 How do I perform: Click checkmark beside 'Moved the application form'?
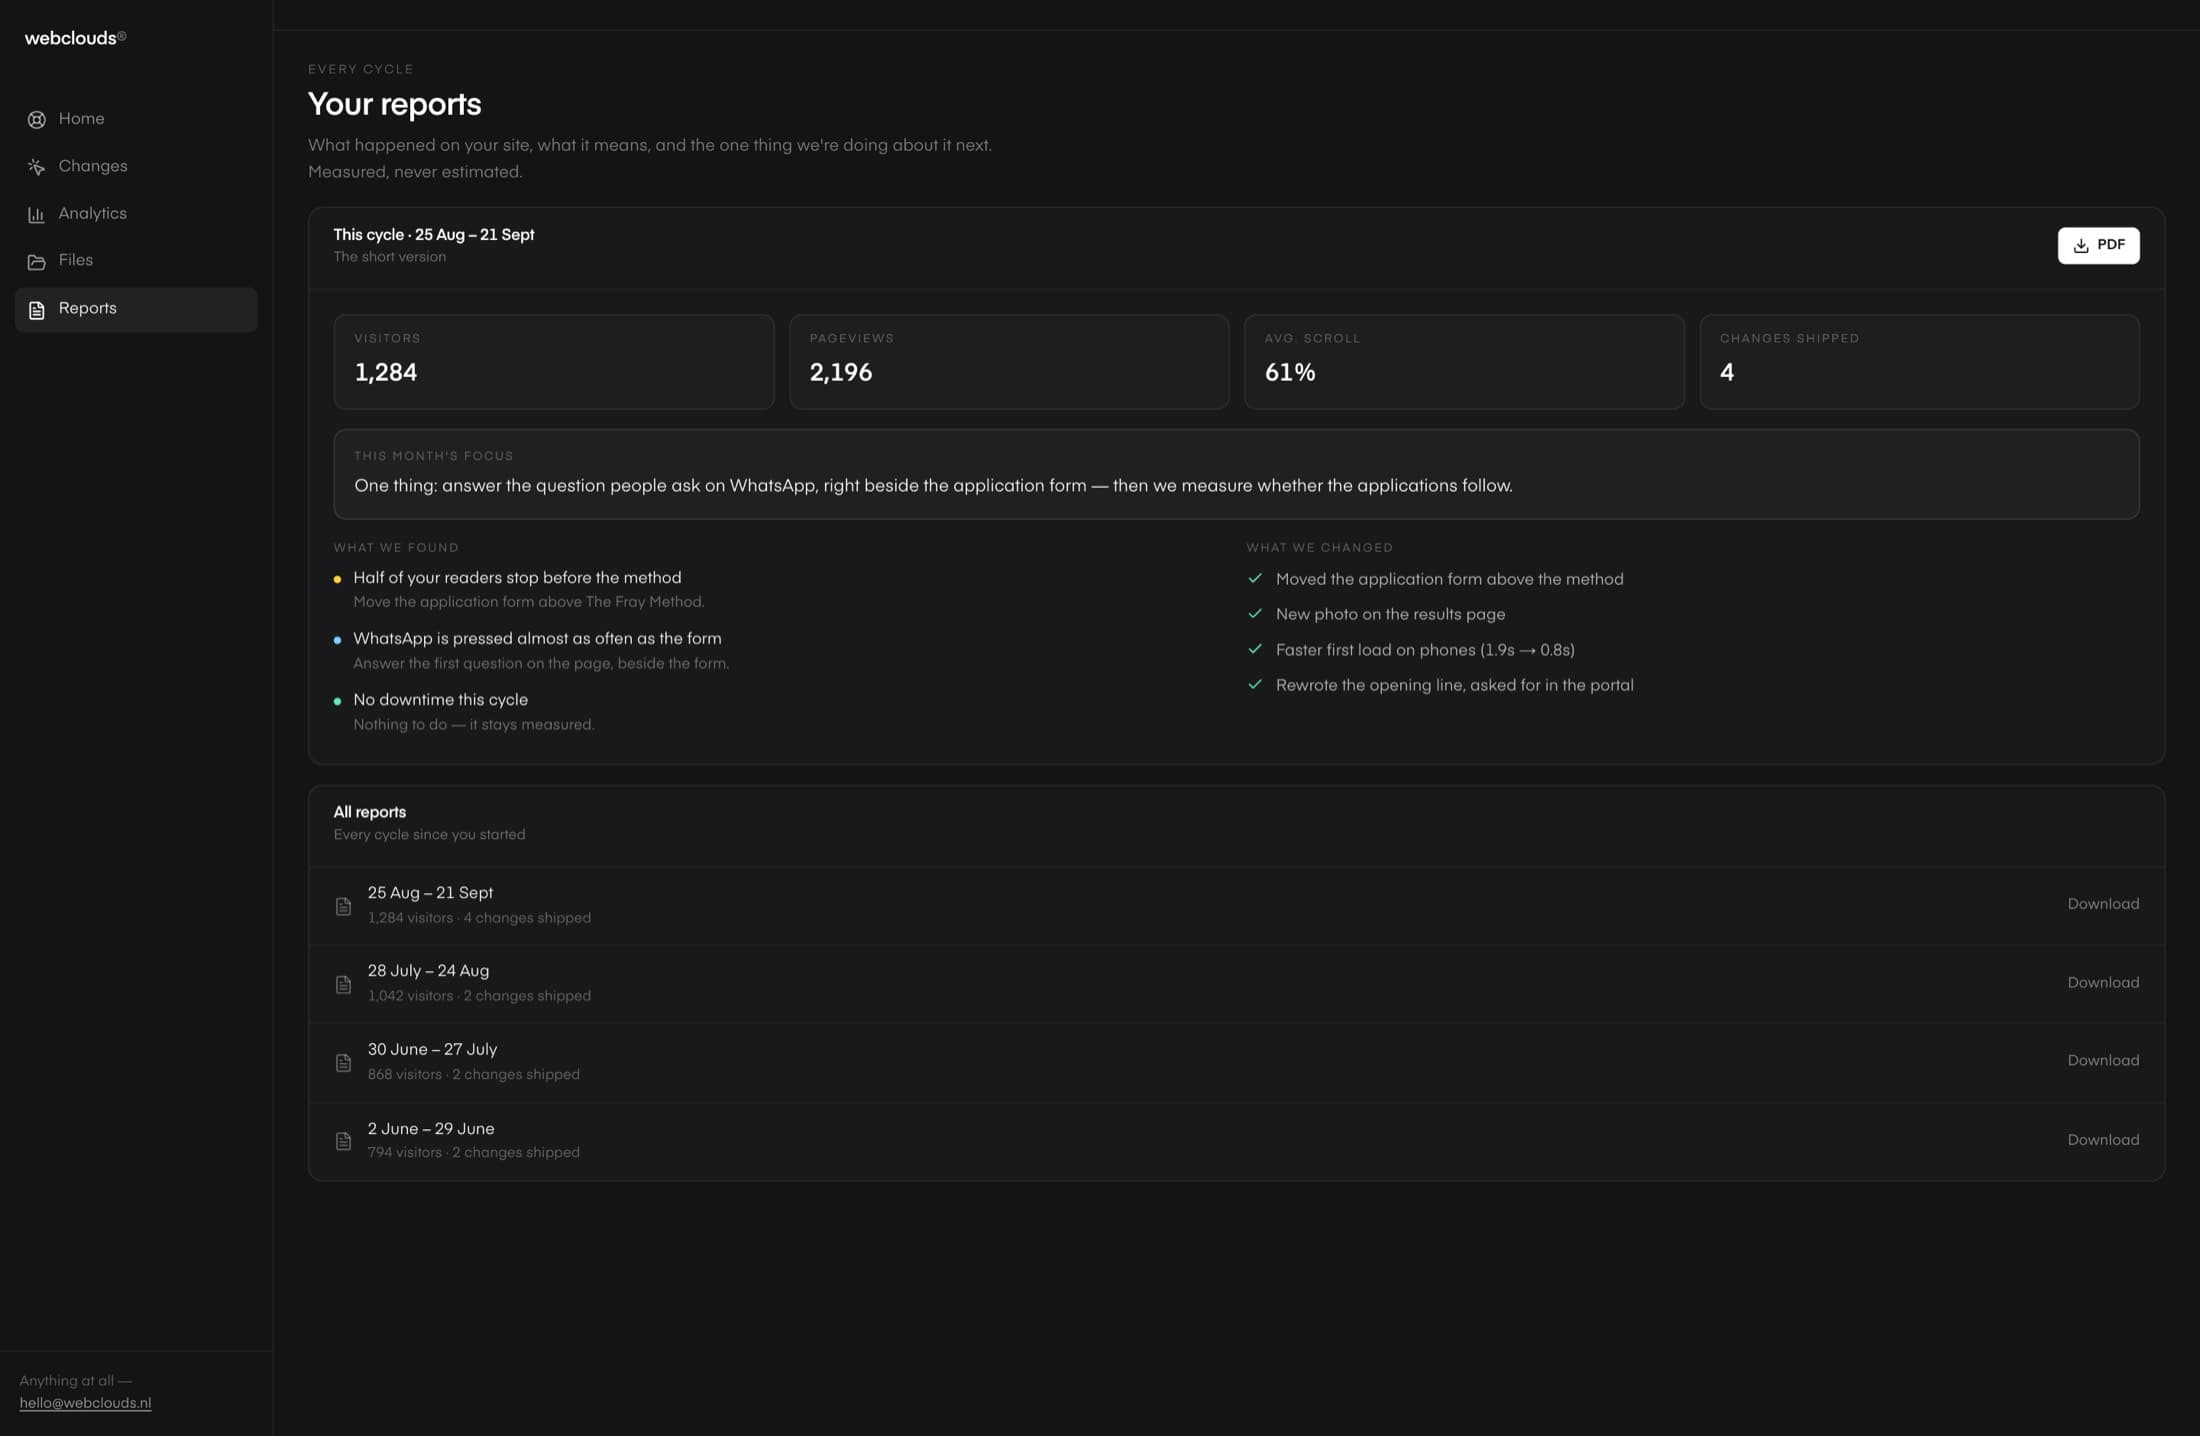click(x=1255, y=578)
